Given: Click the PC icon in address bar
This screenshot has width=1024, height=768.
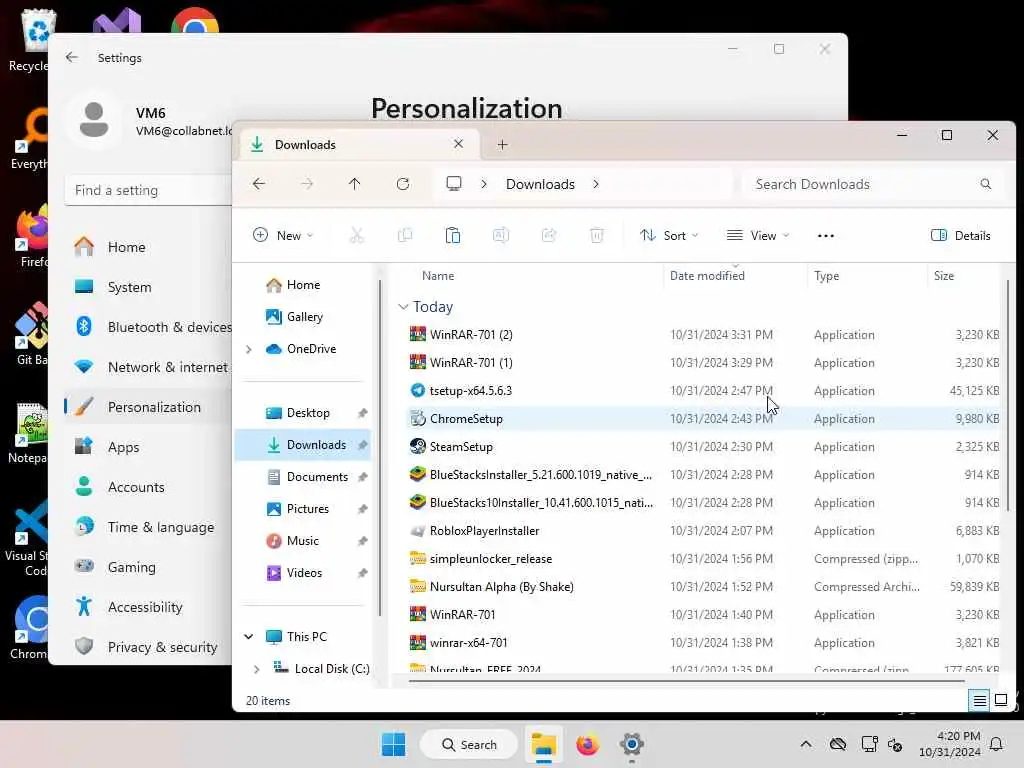Looking at the screenshot, I should tap(454, 184).
